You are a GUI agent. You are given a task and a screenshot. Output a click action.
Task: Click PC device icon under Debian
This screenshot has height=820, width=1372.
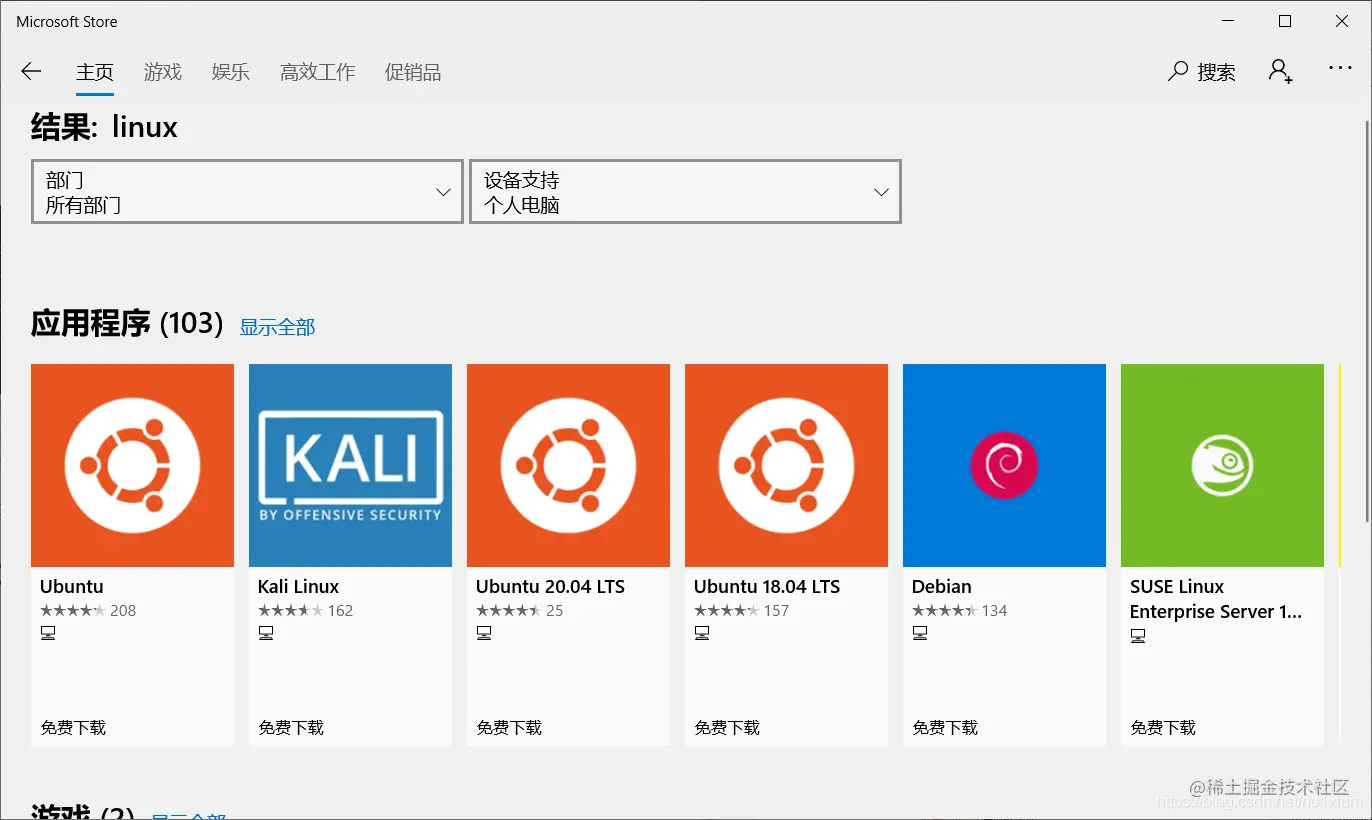coord(920,633)
